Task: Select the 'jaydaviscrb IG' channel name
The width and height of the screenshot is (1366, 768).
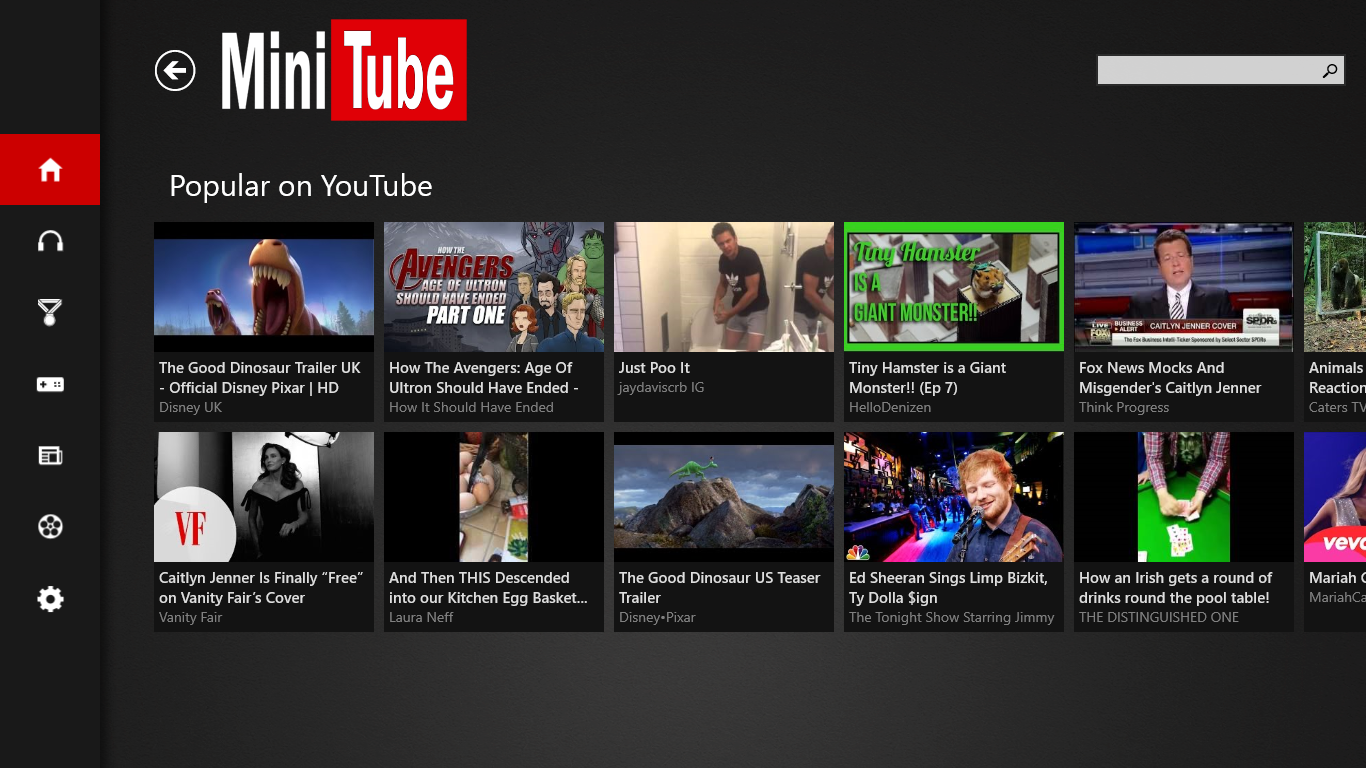Action: click(x=661, y=388)
